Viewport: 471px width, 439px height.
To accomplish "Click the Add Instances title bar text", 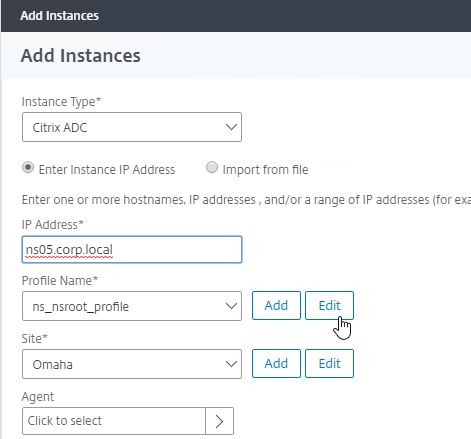I will pos(60,16).
